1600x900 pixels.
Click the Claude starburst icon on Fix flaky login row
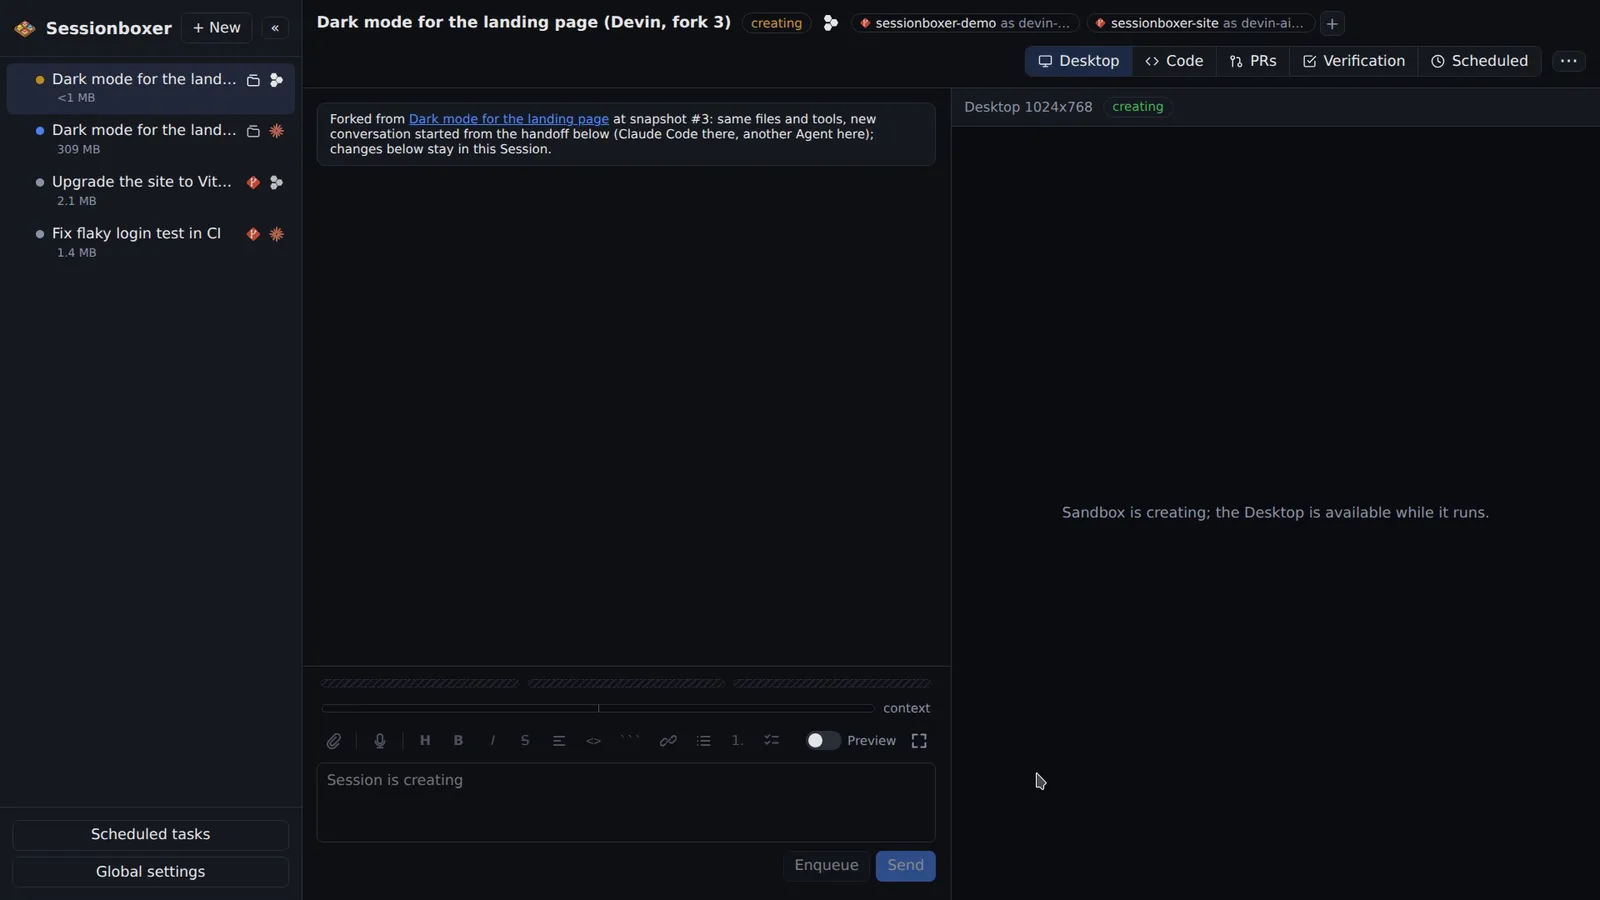[277, 234]
